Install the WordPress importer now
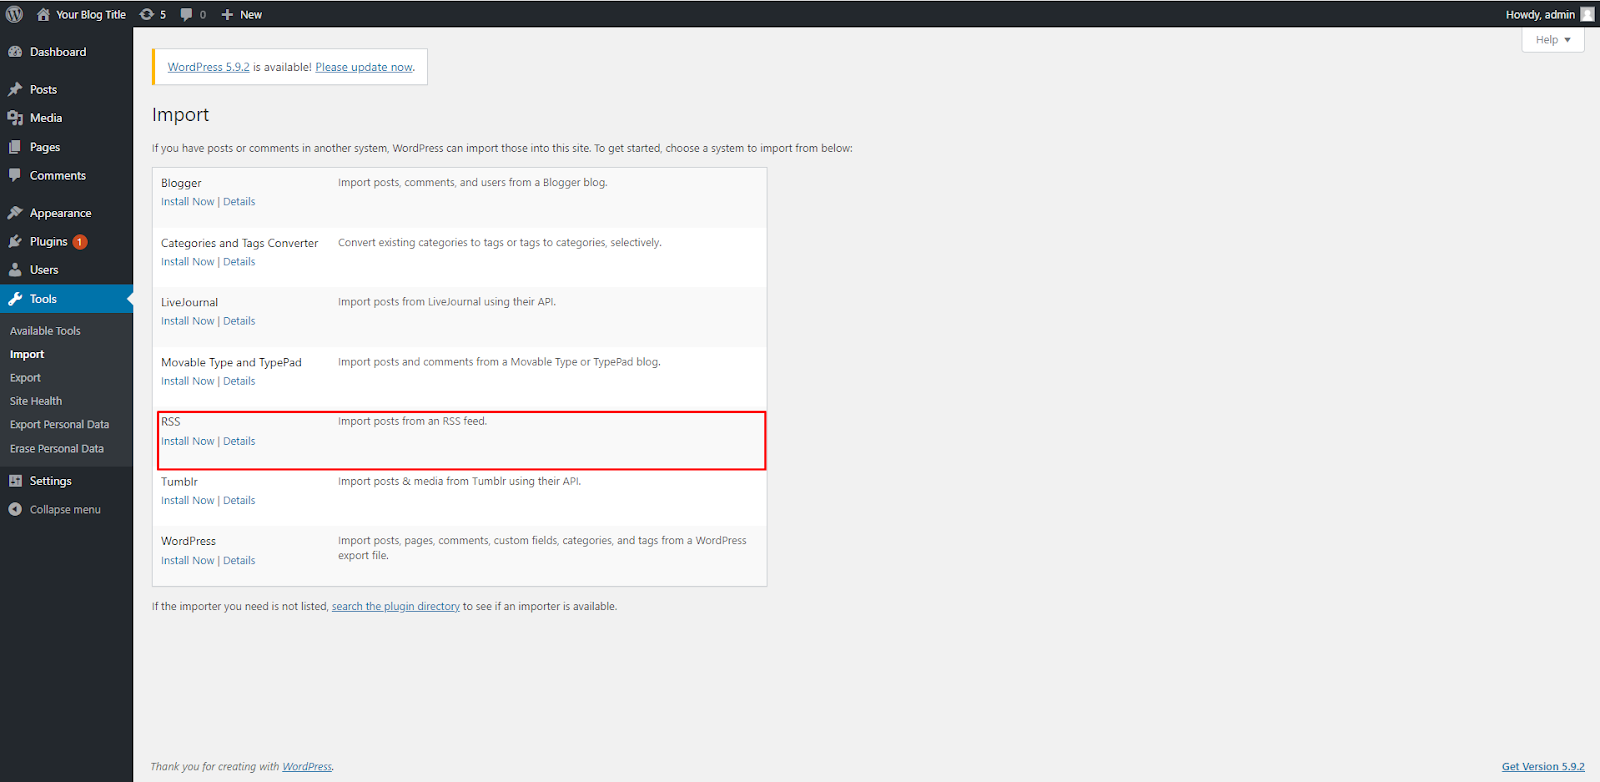Viewport: 1600px width, 782px height. tap(188, 561)
